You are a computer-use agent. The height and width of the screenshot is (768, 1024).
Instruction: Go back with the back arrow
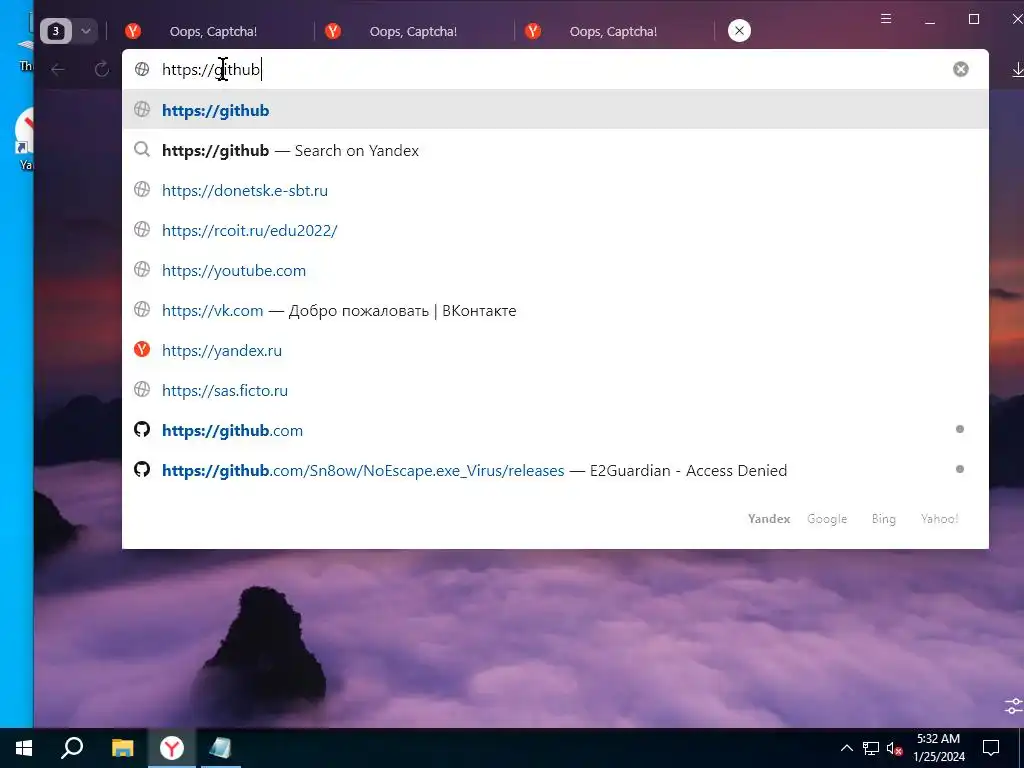pyautogui.click(x=57, y=69)
